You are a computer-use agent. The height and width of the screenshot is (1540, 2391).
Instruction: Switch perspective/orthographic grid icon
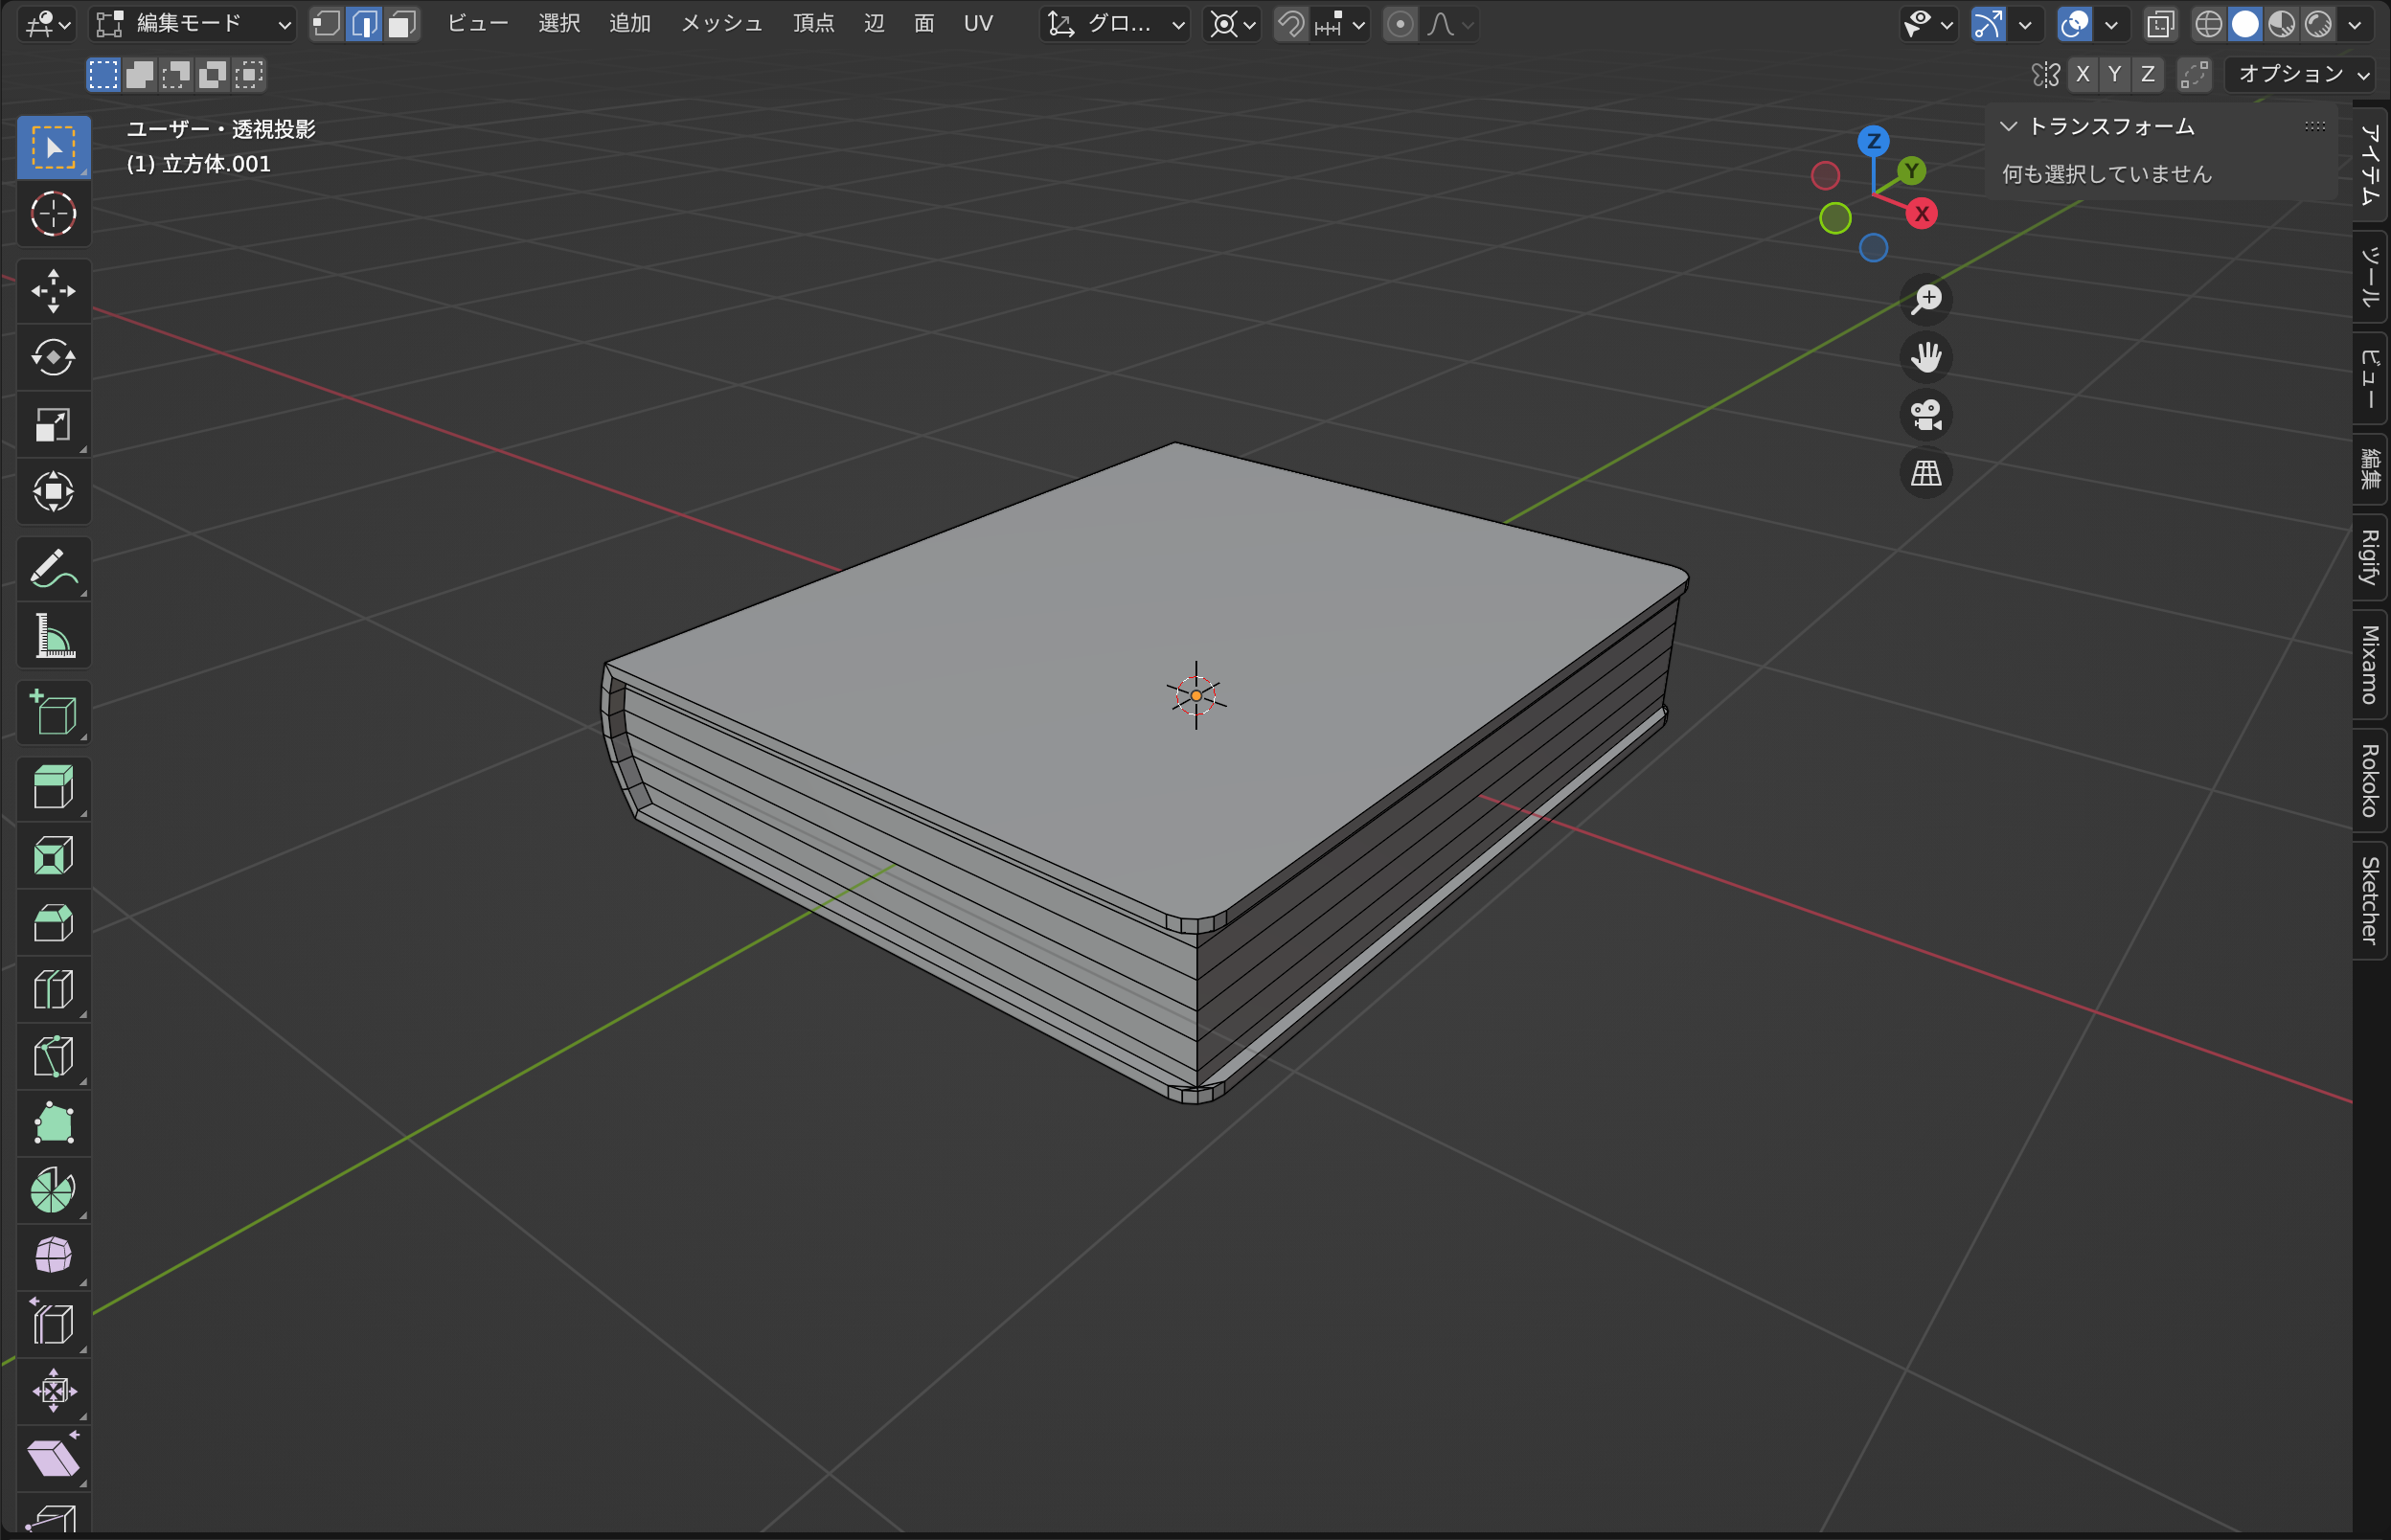[1926, 473]
